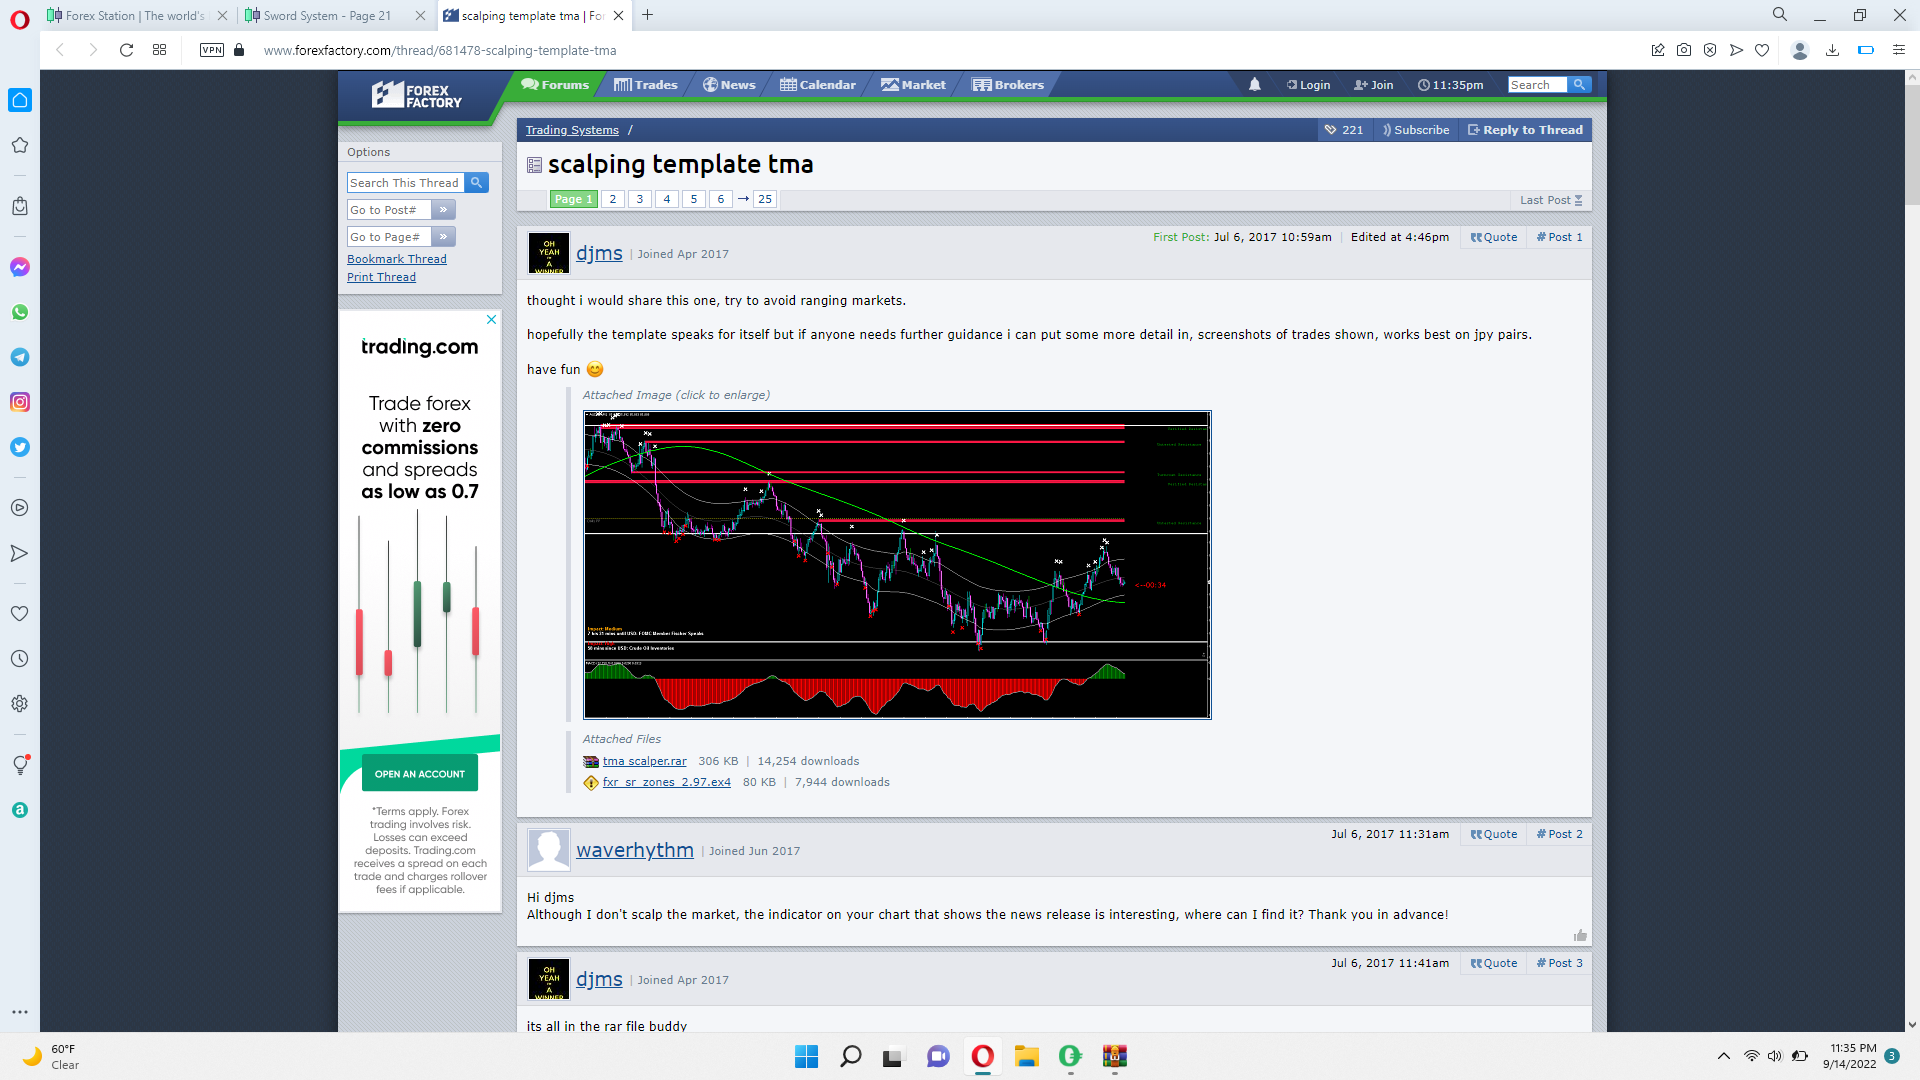The image size is (1920, 1080).
Task: Click the notification bell in the Forex Factory header
Action: tap(1254, 85)
